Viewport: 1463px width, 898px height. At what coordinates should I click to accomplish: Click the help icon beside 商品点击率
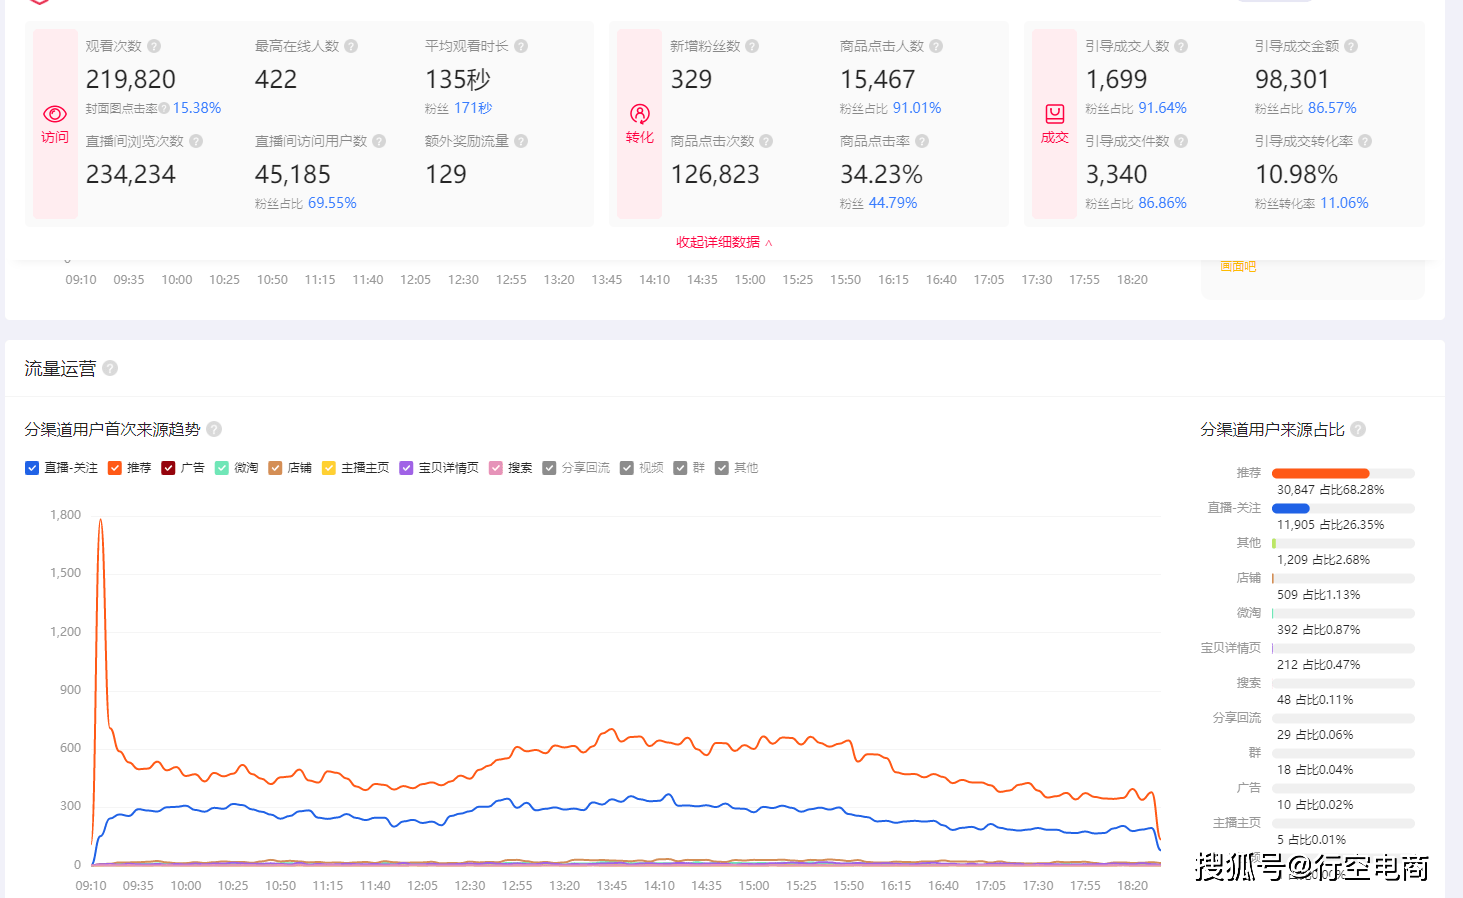pyautogui.click(x=922, y=141)
